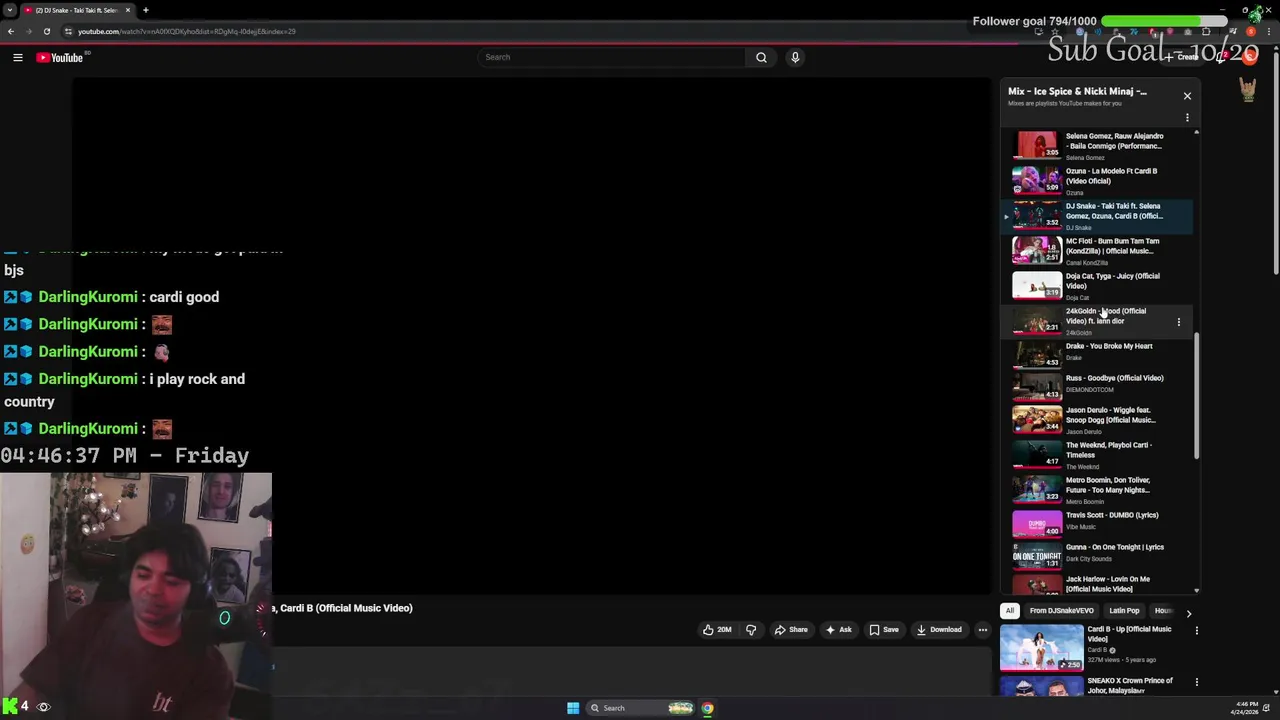Image resolution: width=1280 pixels, height=720 pixels.
Task: Select the All filter chip
Action: (x=1010, y=611)
